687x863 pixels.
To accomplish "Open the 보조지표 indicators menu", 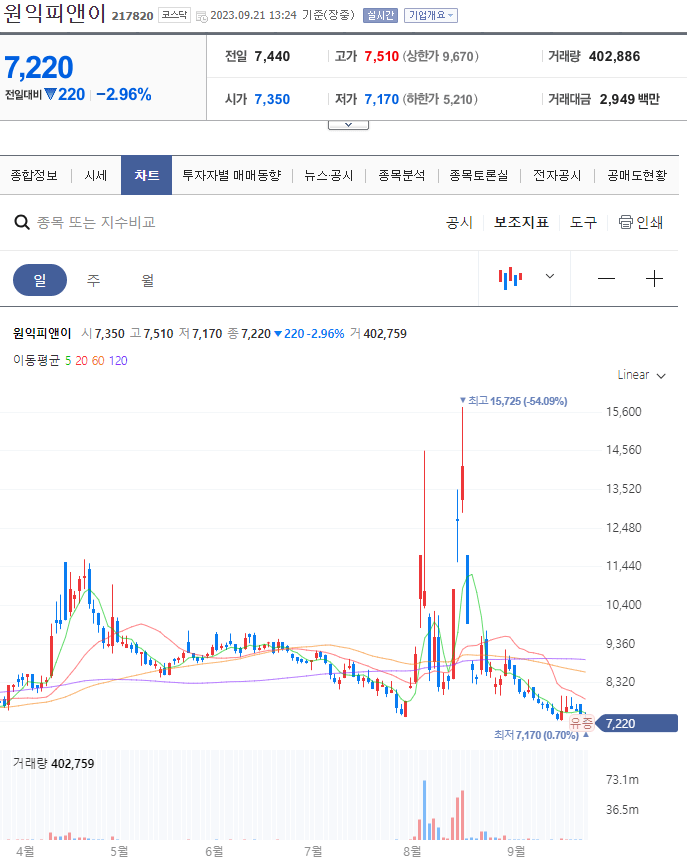I will point(521,222).
